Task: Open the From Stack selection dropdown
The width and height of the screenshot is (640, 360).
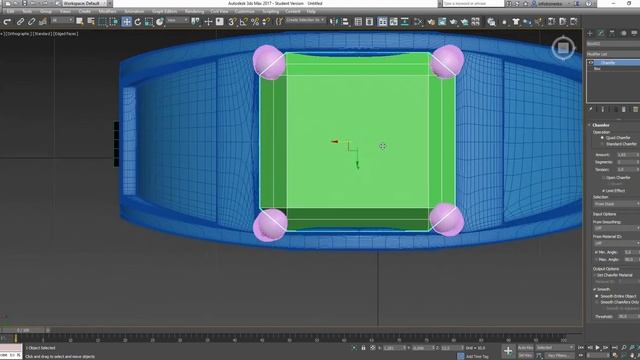Action: [616, 204]
